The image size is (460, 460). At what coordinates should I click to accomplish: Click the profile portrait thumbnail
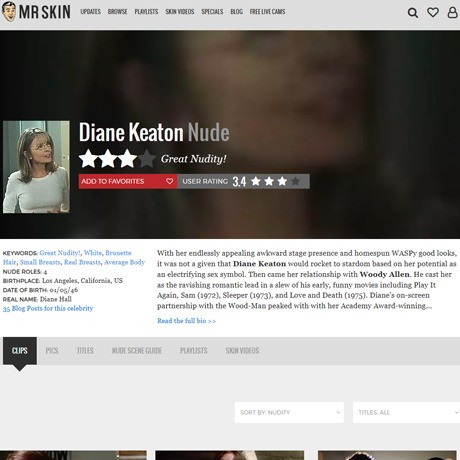point(36,167)
